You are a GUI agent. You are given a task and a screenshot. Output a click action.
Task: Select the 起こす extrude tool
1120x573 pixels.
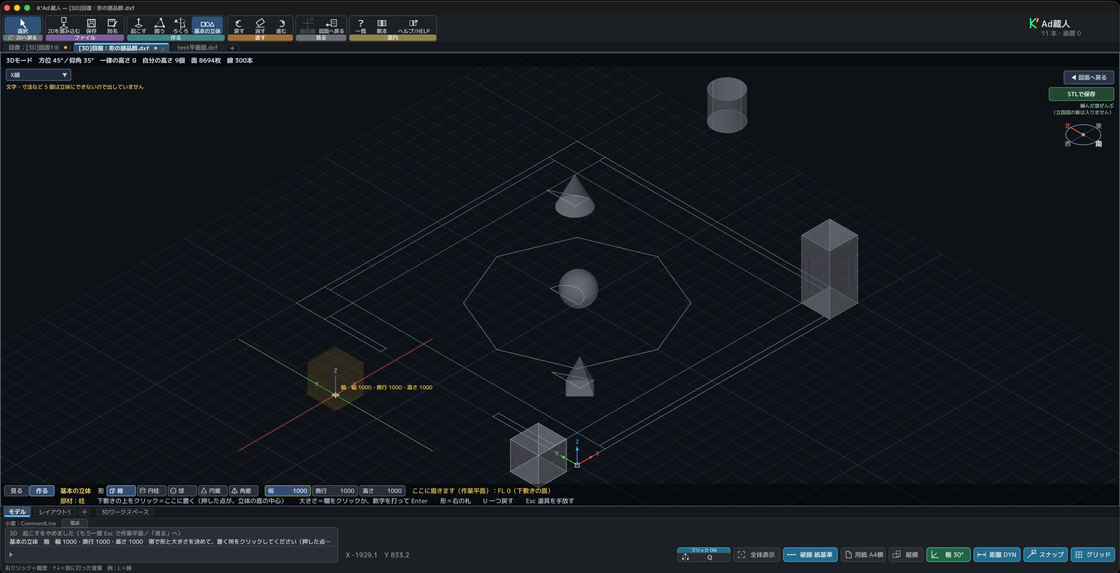click(139, 26)
